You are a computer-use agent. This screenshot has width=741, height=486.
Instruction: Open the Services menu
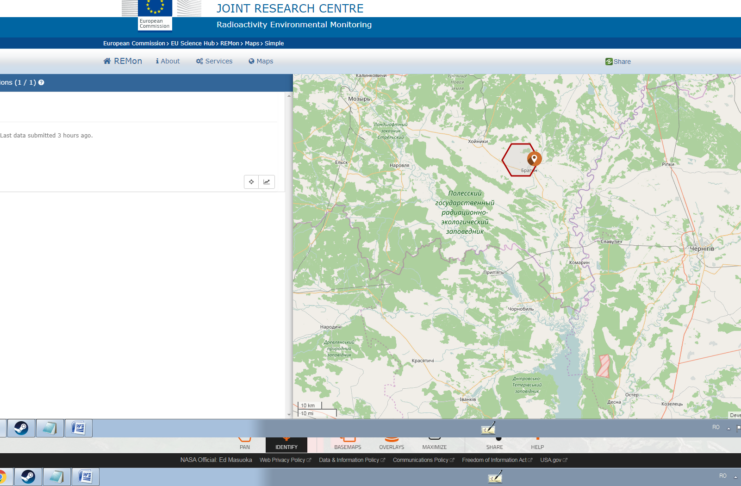pyautogui.click(x=214, y=61)
